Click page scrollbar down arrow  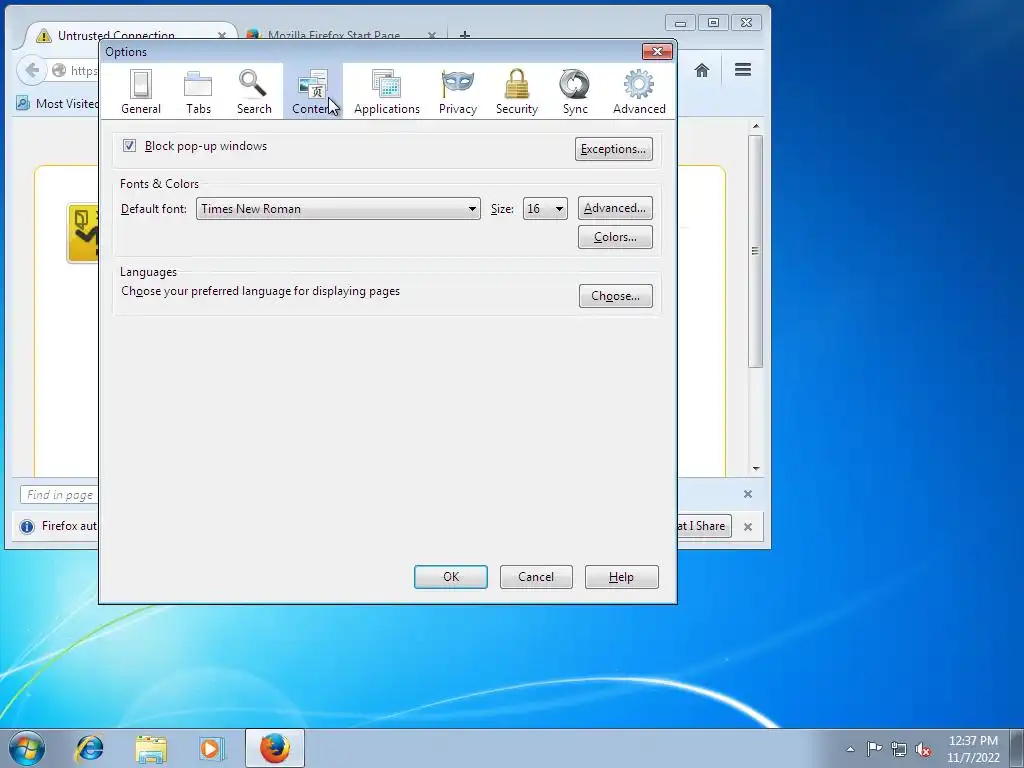point(756,468)
